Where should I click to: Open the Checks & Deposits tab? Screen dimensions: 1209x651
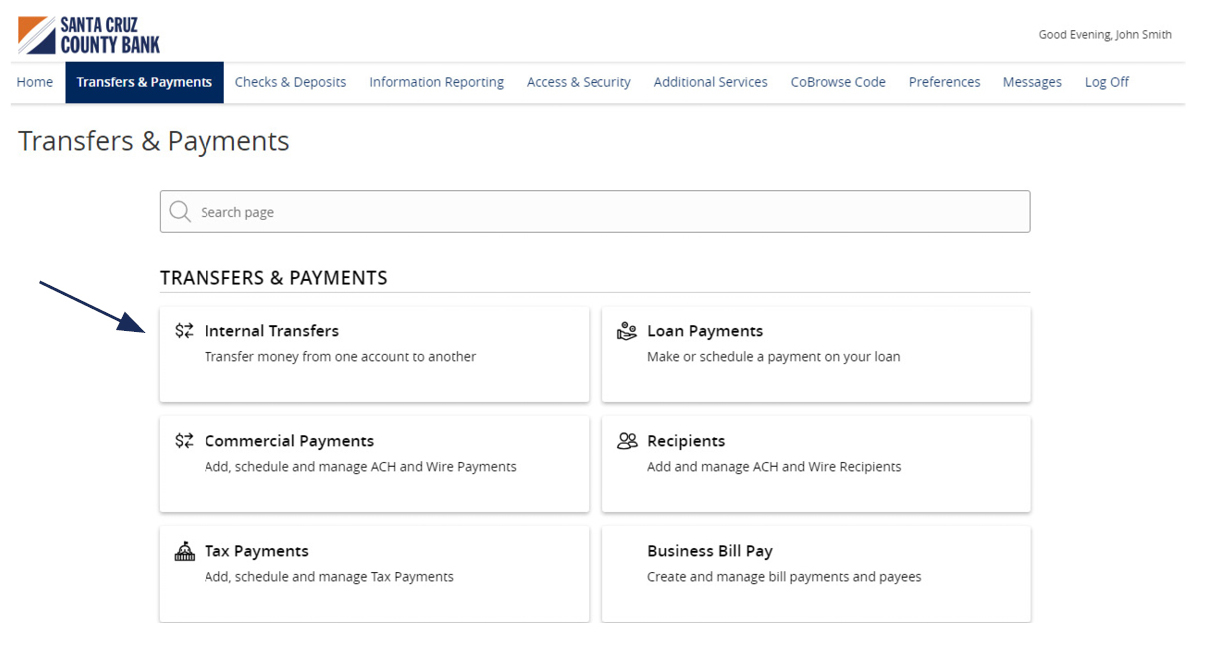pyautogui.click(x=290, y=82)
